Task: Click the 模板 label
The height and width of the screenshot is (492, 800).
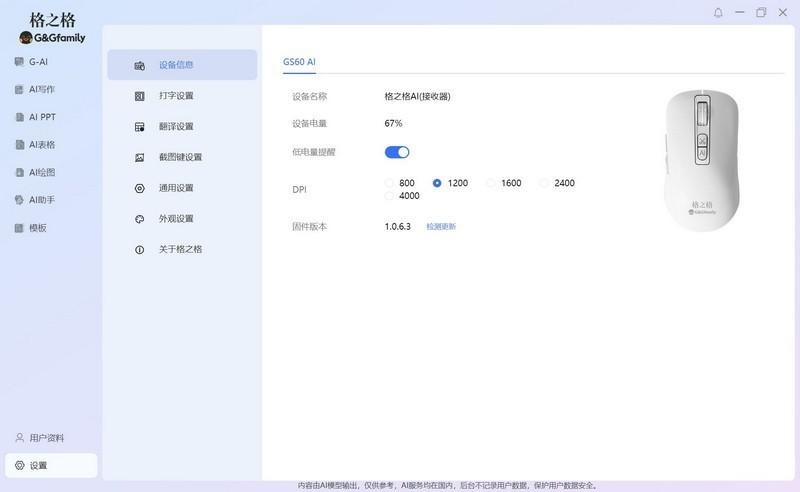Action: [38, 228]
